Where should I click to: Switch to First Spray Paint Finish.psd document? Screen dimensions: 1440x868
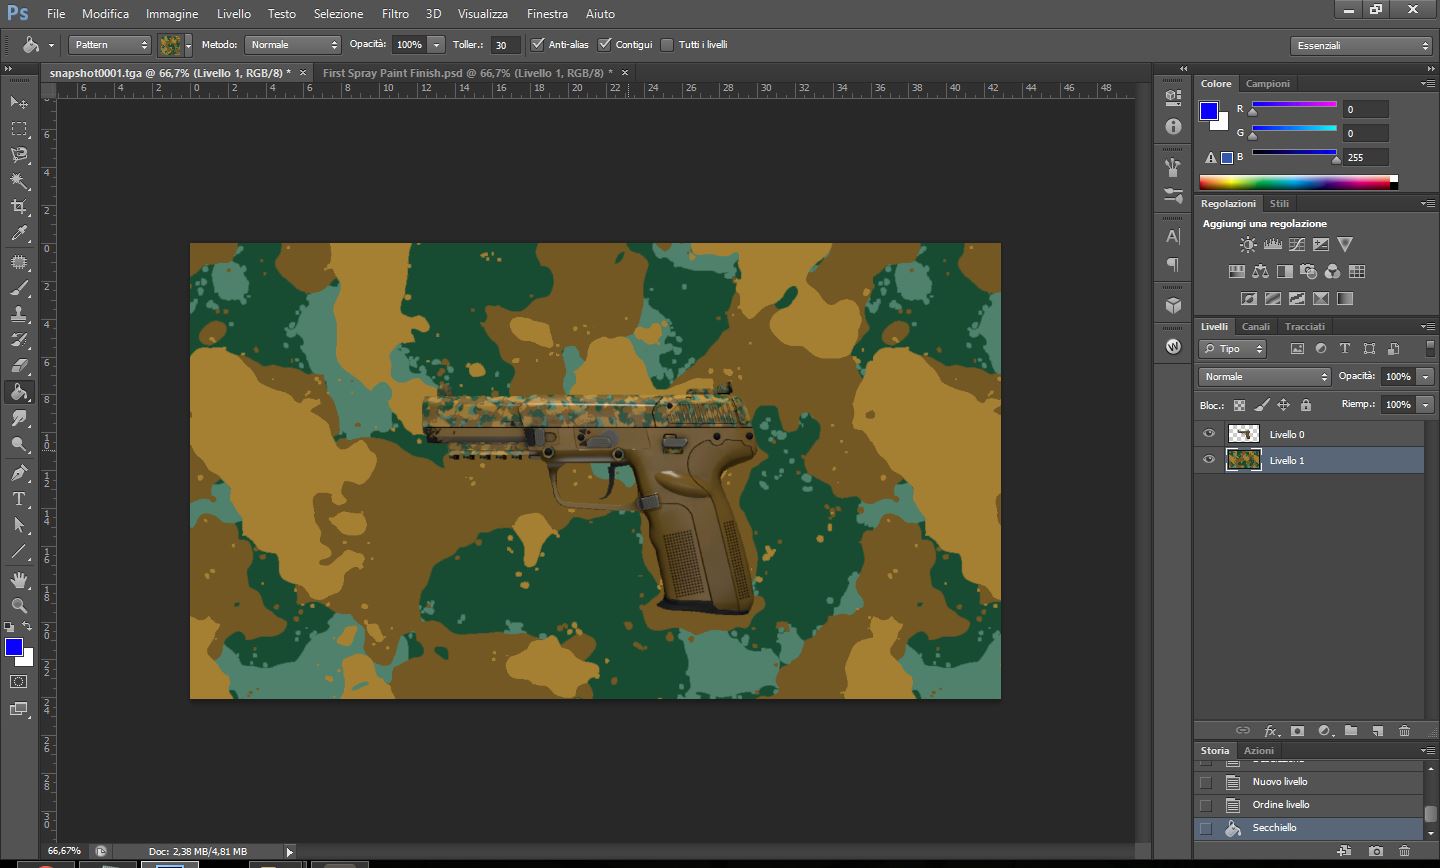(x=468, y=73)
